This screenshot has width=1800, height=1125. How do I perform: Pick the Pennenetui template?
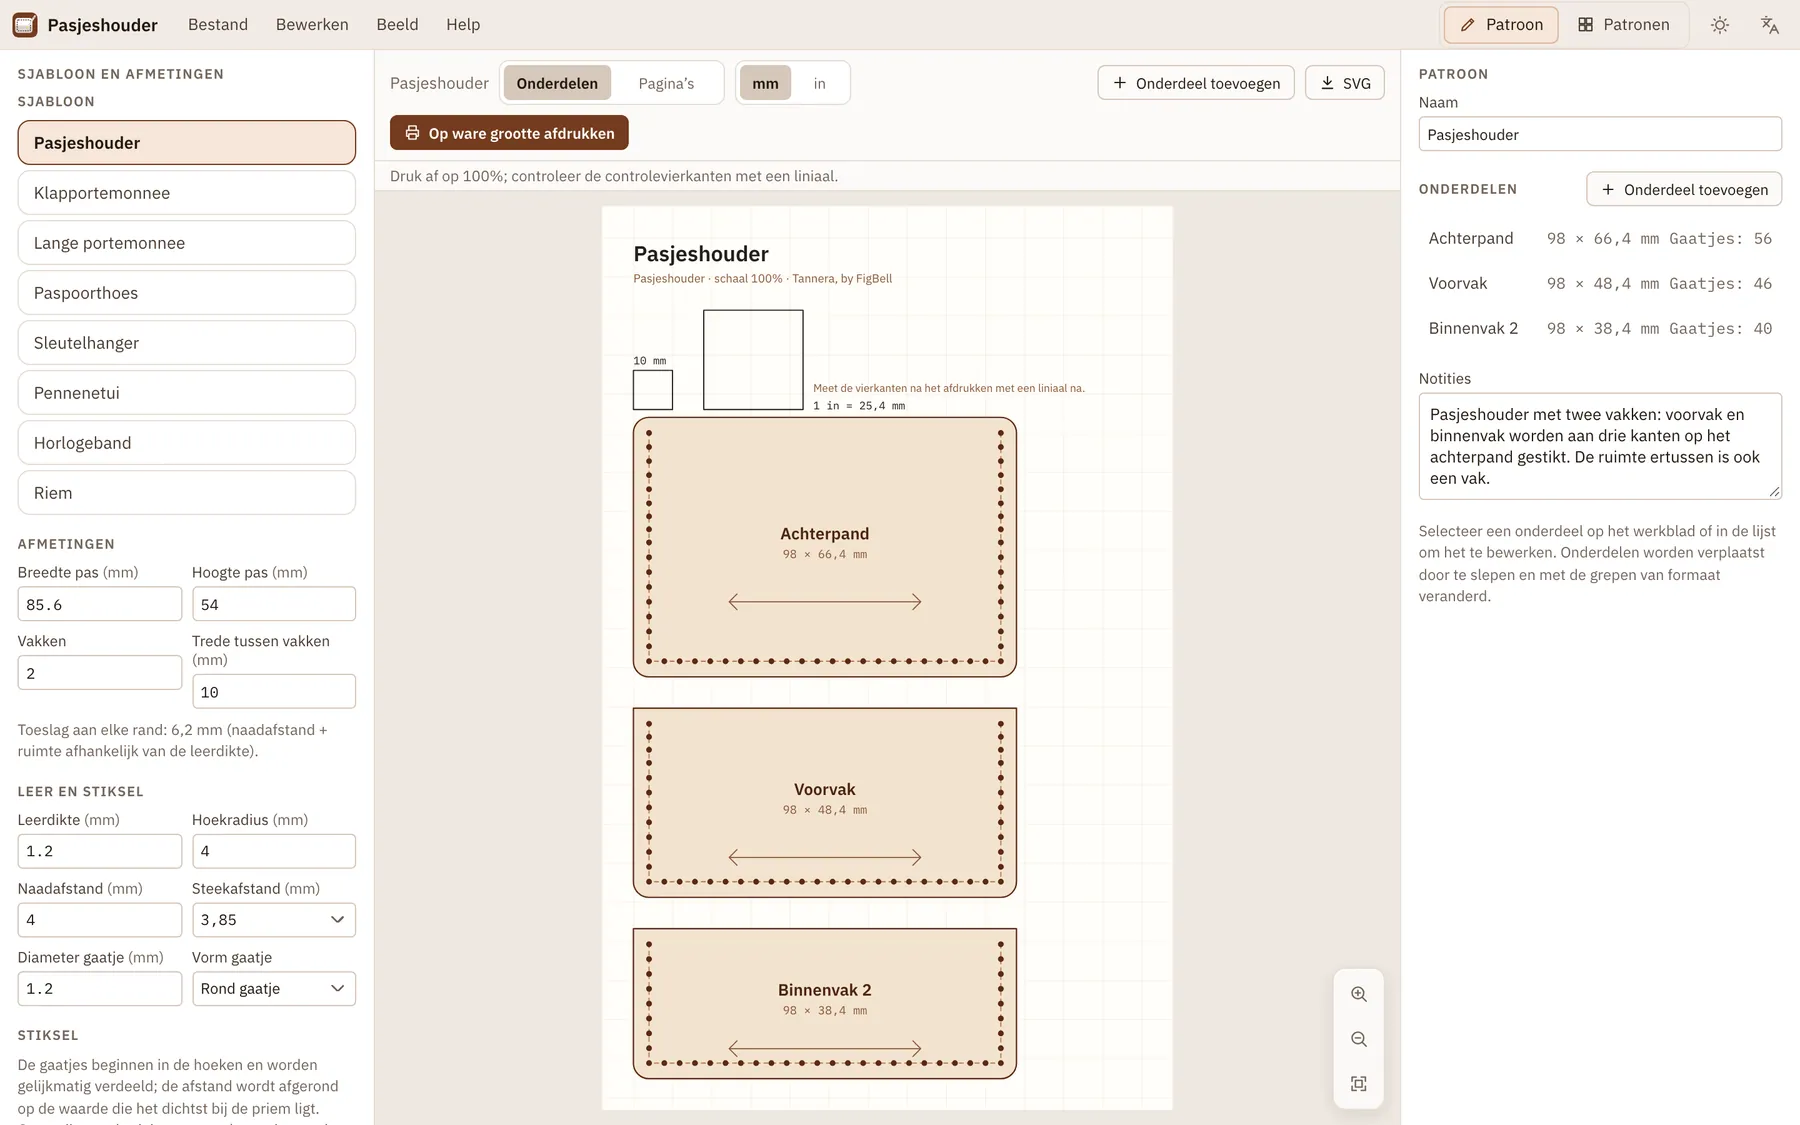[187, 393]
